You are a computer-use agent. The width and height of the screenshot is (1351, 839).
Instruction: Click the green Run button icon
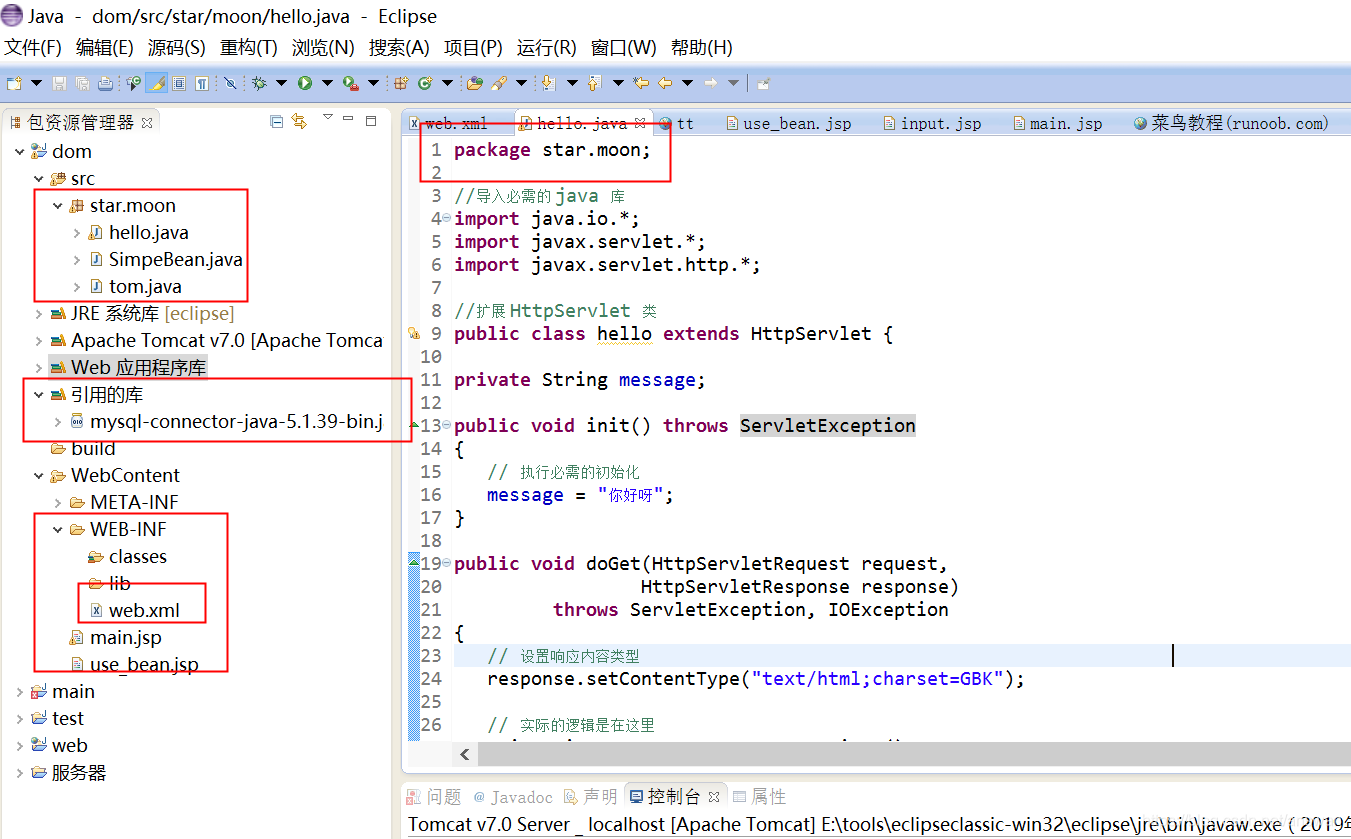(304, 83)
